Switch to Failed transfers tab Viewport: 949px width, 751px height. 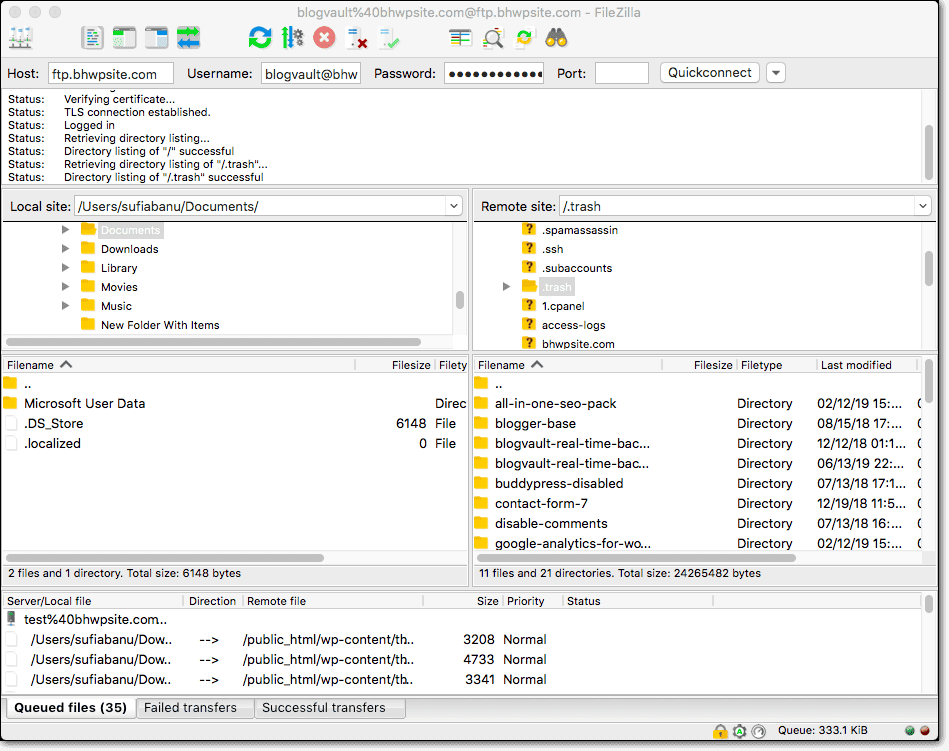click(x=190, y=707)
